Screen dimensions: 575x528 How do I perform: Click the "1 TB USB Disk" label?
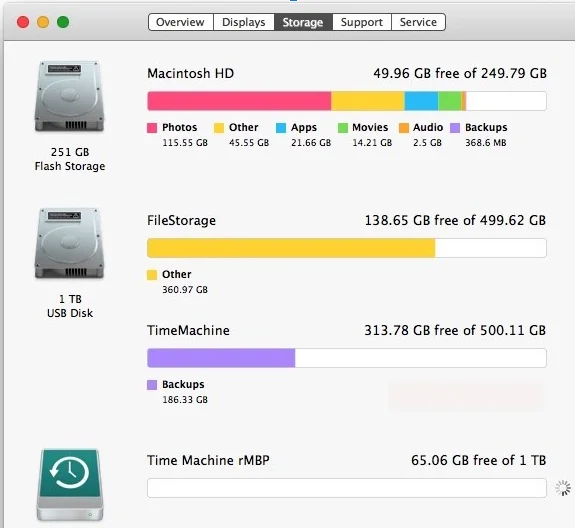pyautogui.click(x=70, y=306)
